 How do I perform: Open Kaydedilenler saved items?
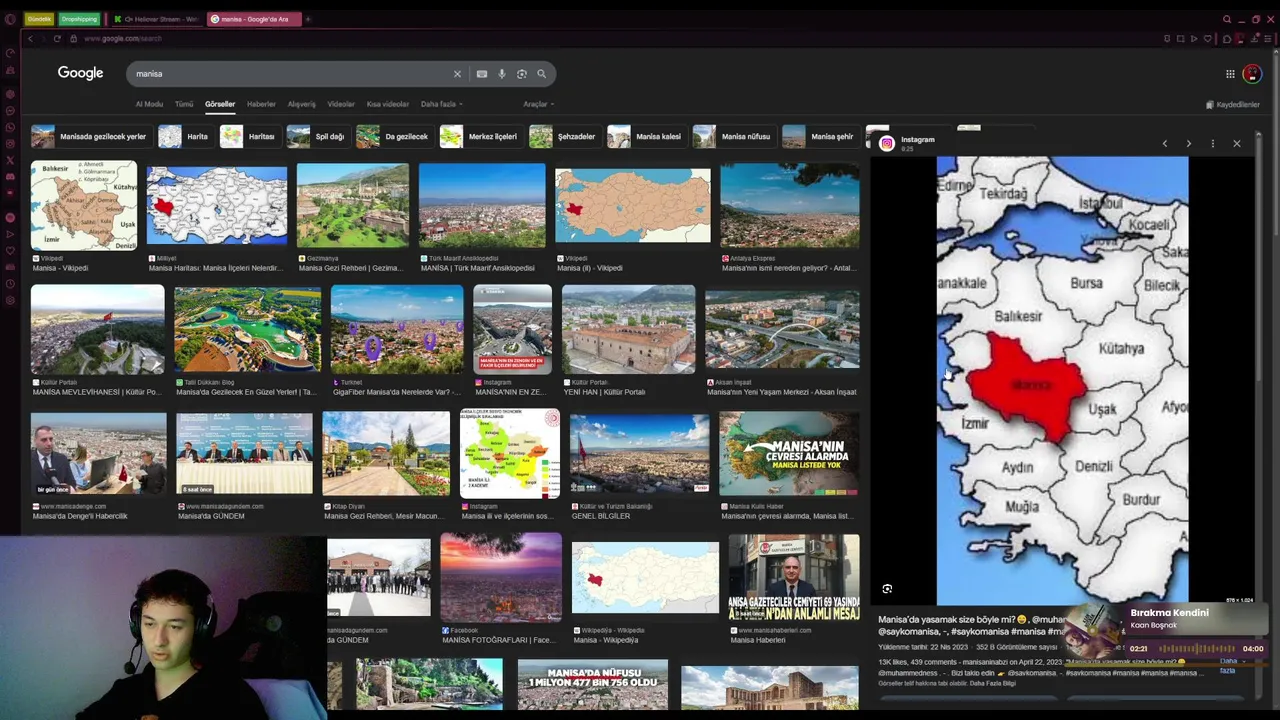point(1233,104)
